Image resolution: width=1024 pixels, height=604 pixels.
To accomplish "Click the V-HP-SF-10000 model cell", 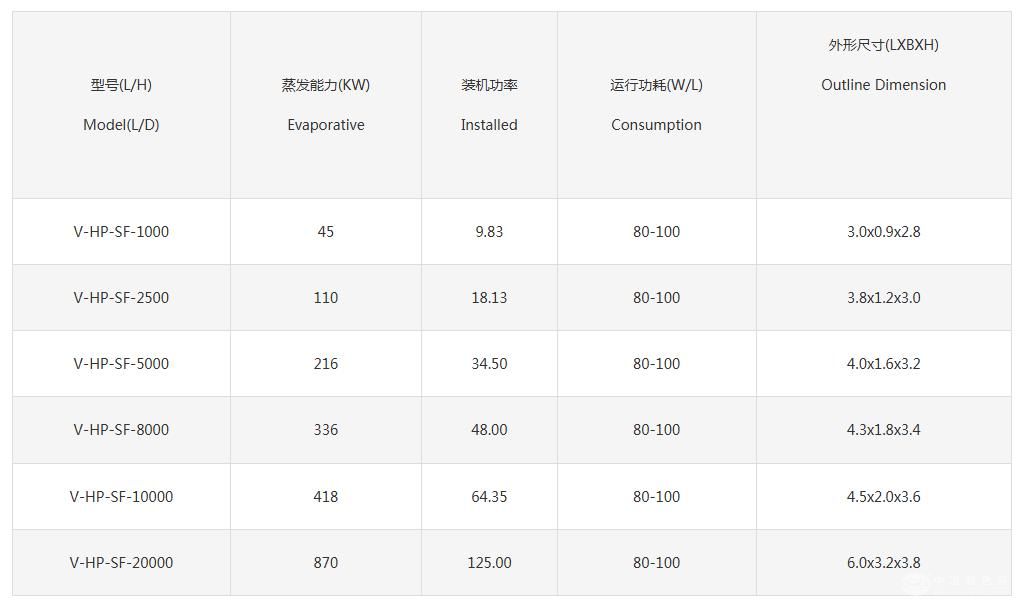I will coord(121,497).
